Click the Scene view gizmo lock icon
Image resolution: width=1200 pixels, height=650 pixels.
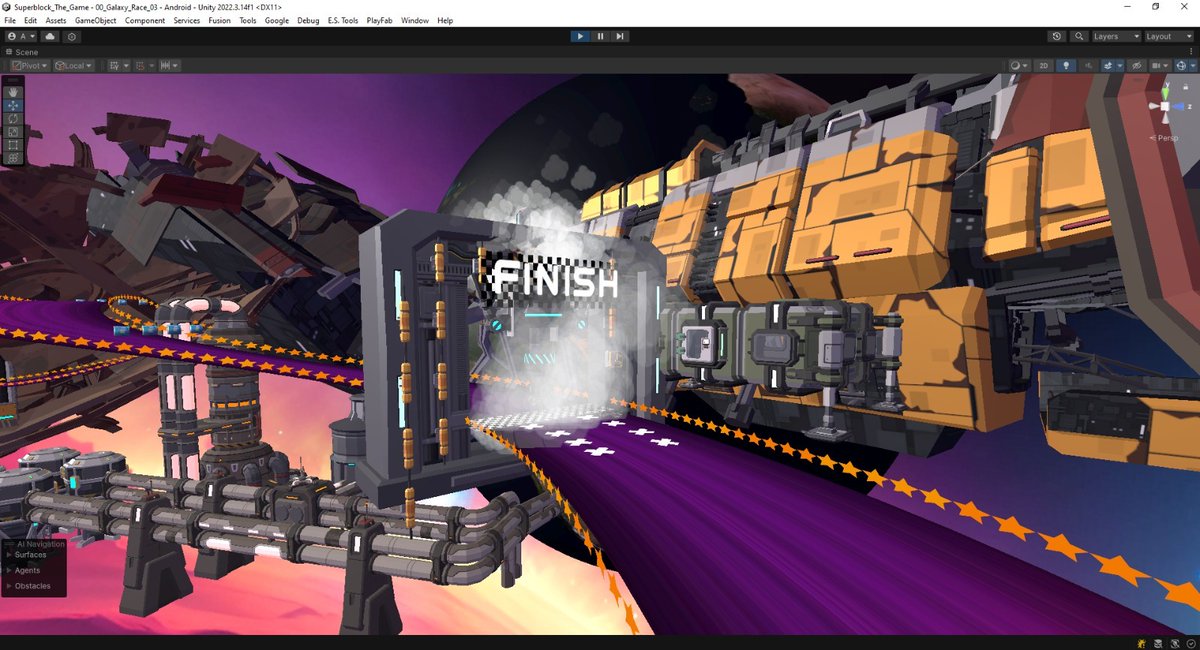[x=1187, y=87]
